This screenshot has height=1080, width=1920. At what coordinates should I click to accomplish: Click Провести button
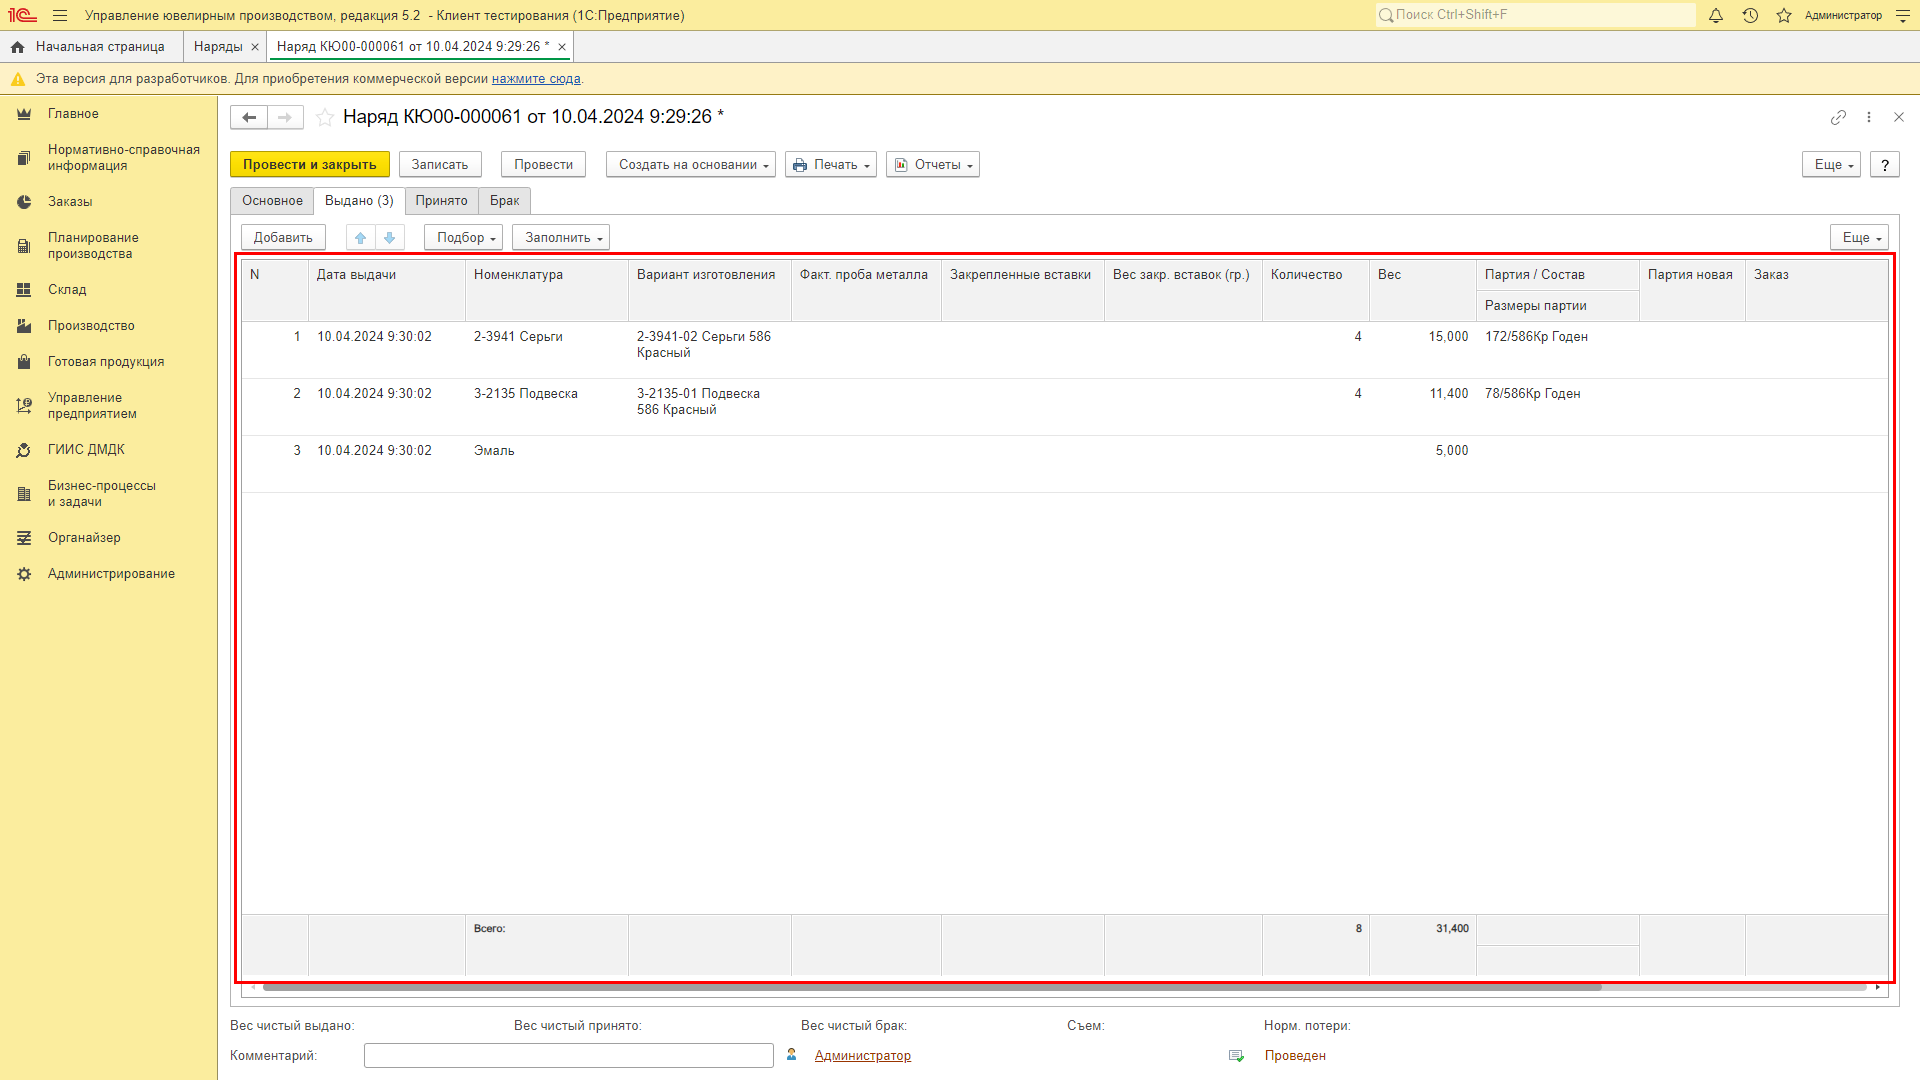[x=543, y=165]
